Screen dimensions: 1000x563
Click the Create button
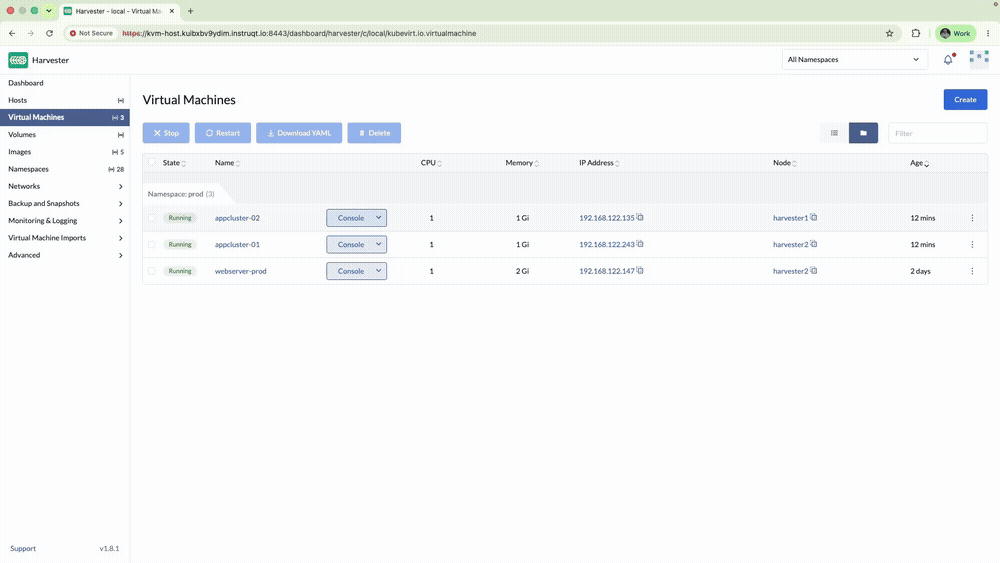(x=965, y=99)
